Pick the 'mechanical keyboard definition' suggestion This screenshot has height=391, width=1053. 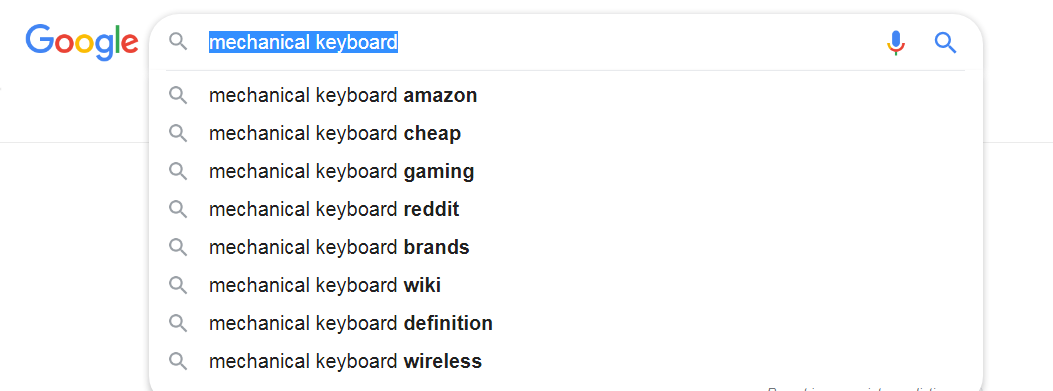pyautogui.click(x=565, y=323)
